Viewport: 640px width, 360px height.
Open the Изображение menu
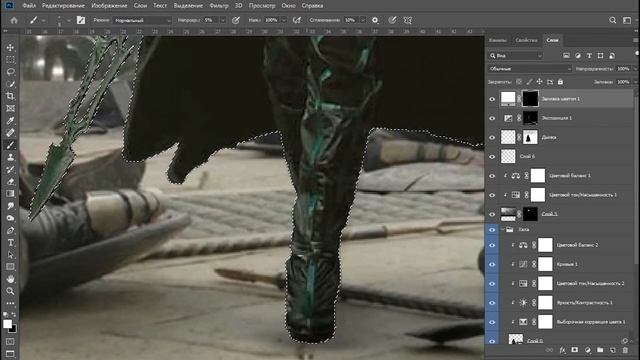click(109, 6)
